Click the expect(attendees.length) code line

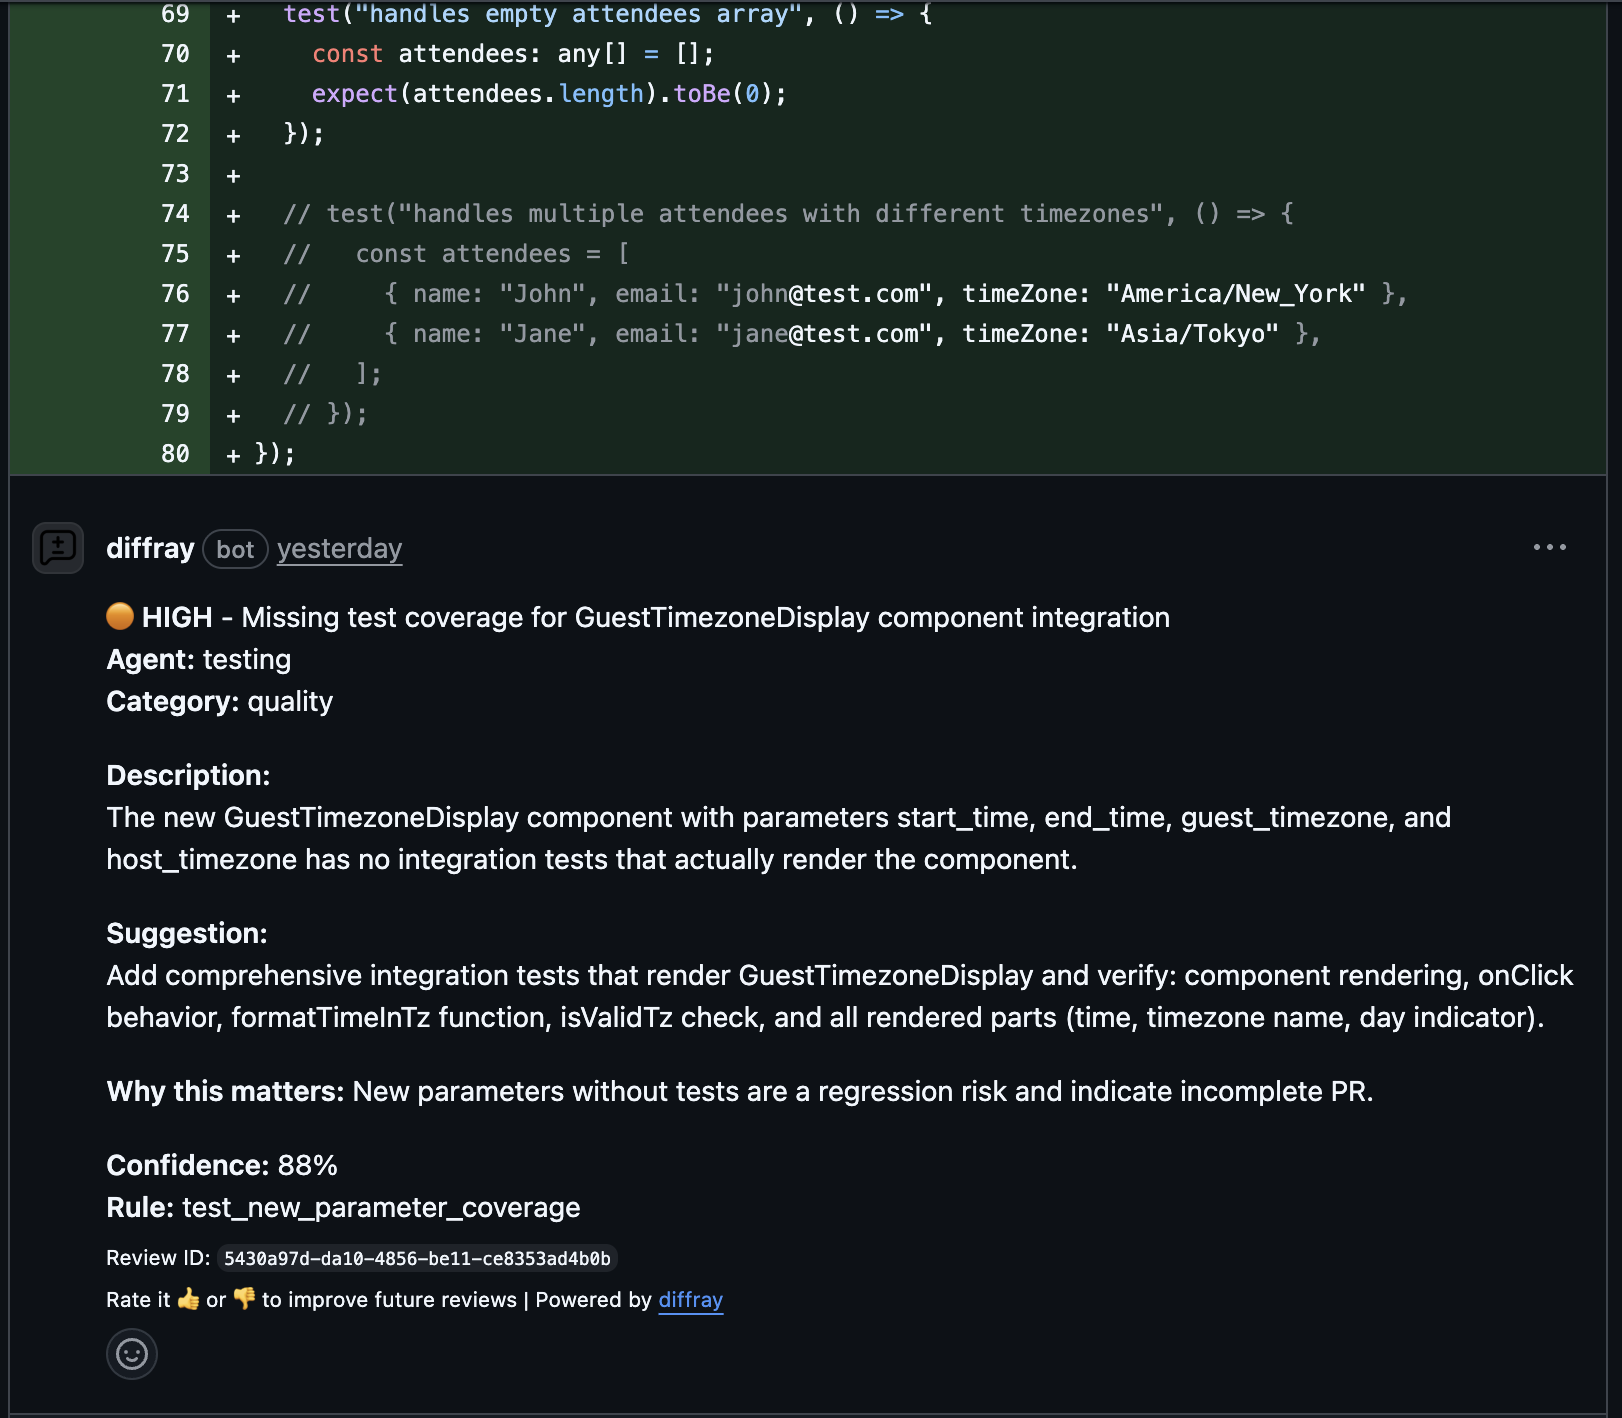pyautogui.click(x=548, y=93)
